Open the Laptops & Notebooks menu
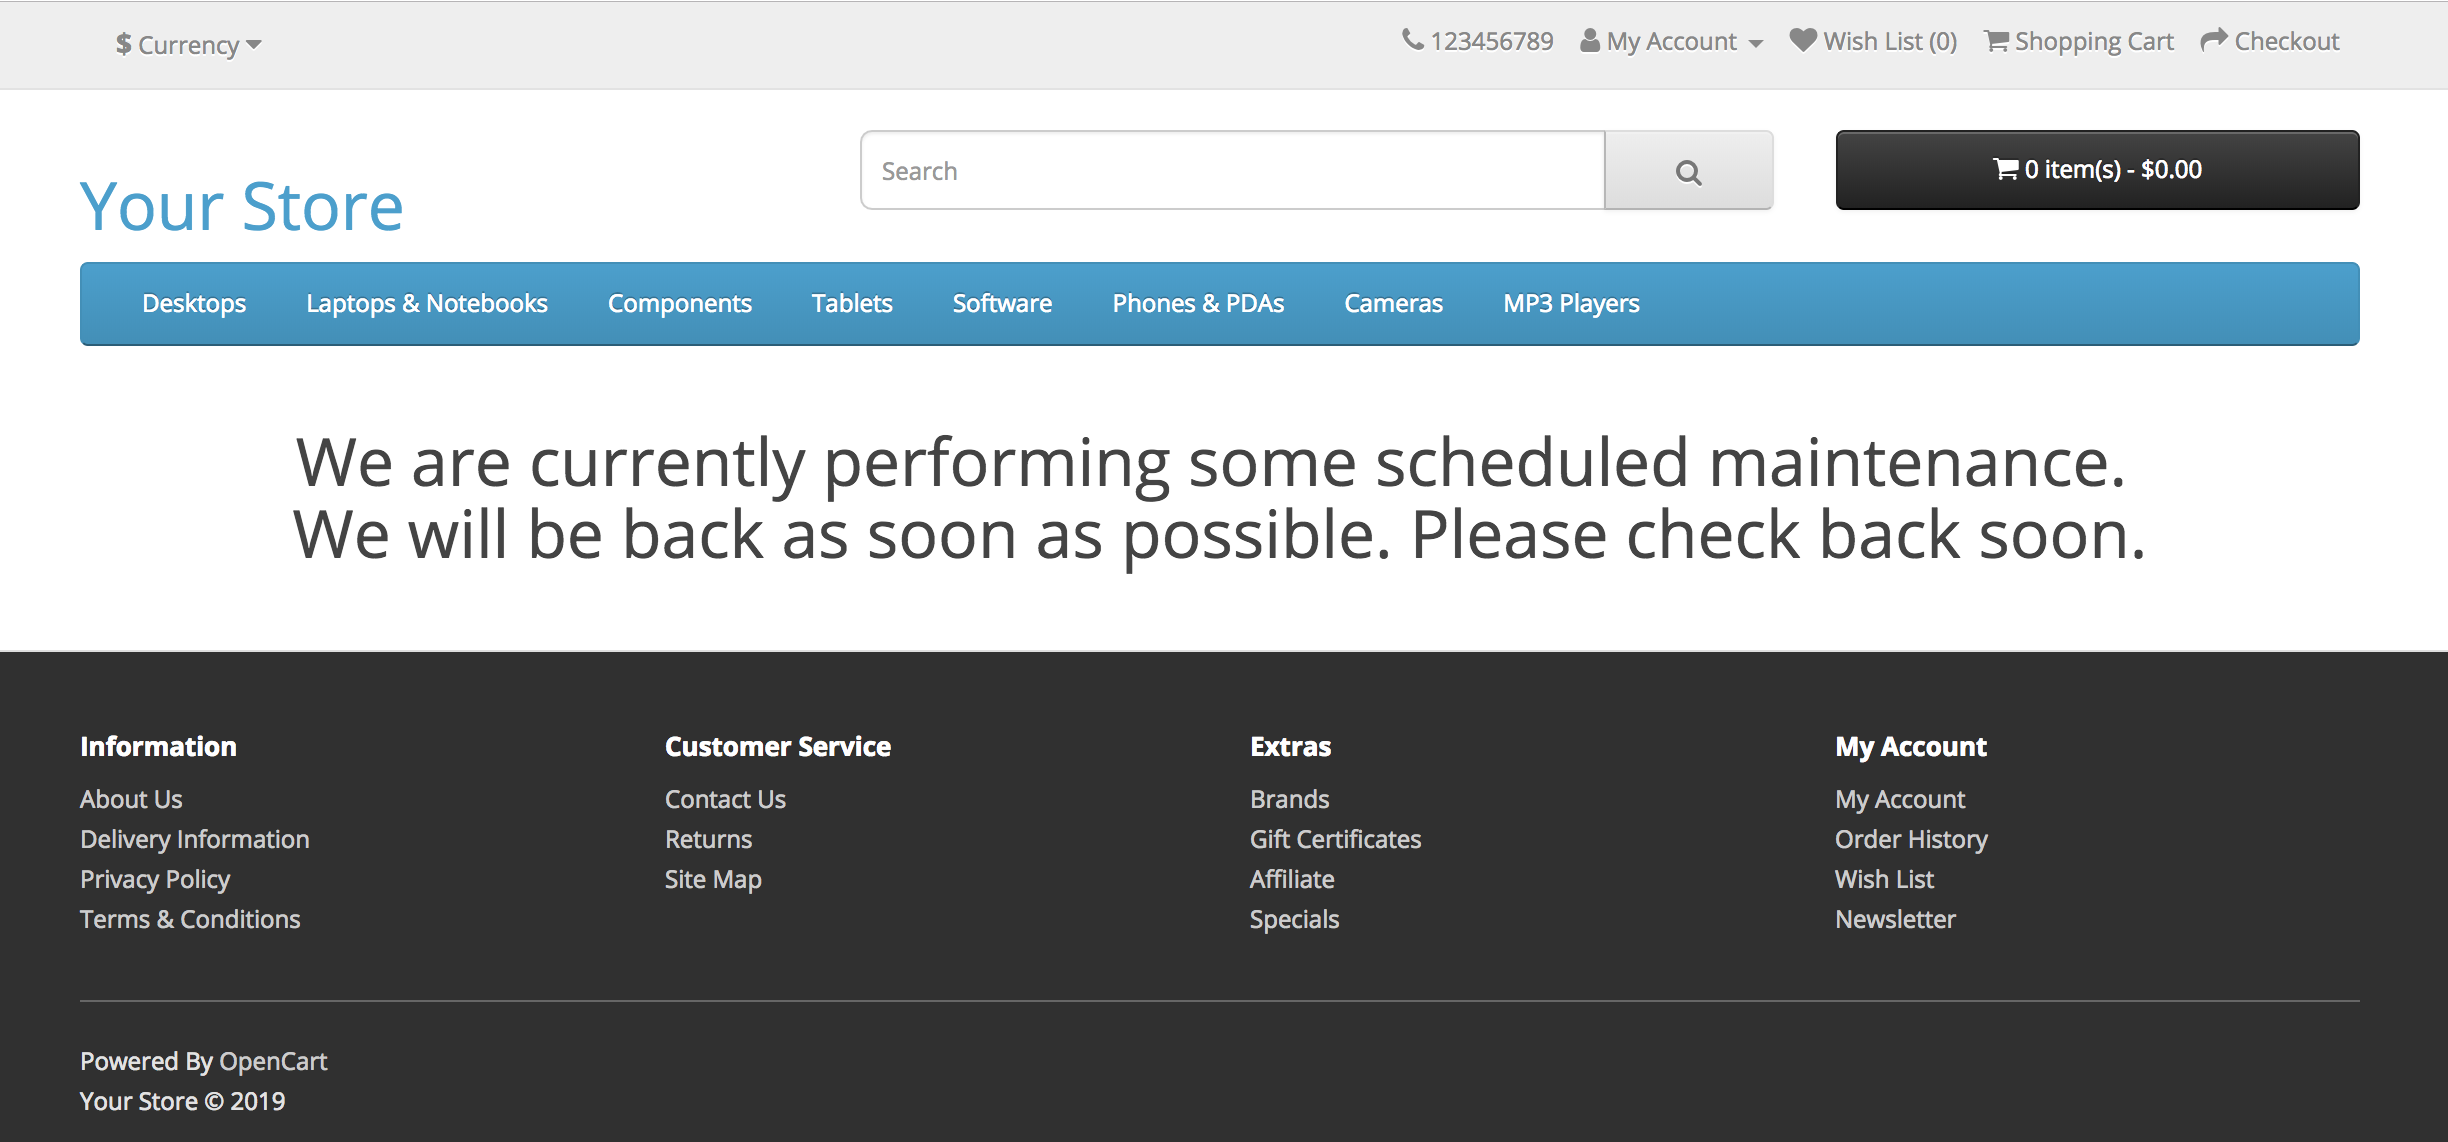The height and width of the screenshot is (1142, 2448). point(426,303)
